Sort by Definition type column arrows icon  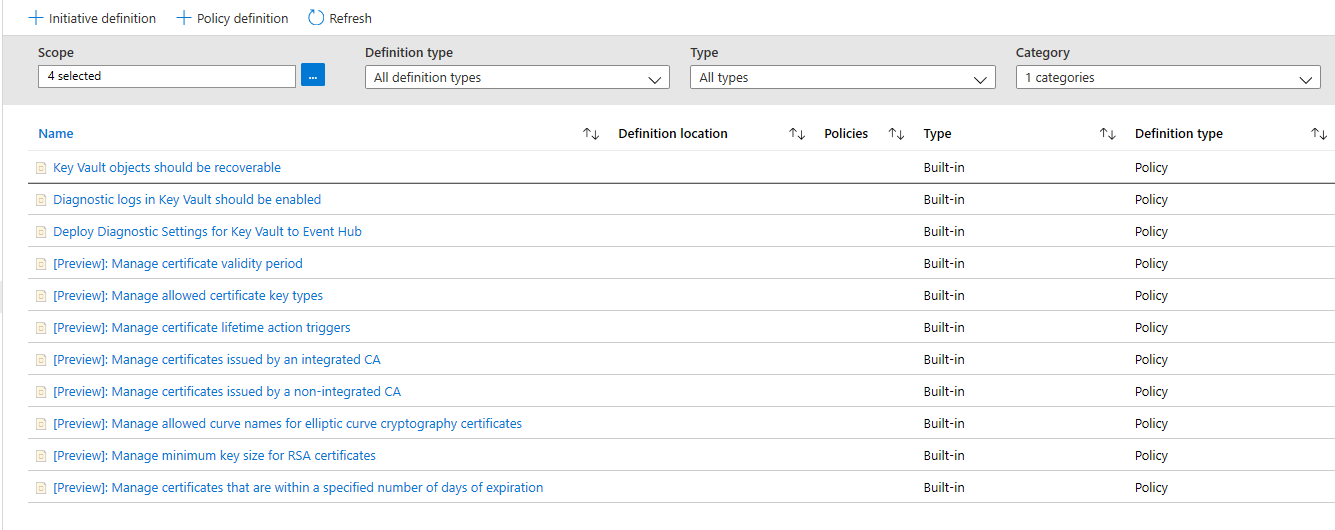(1319, 134)
